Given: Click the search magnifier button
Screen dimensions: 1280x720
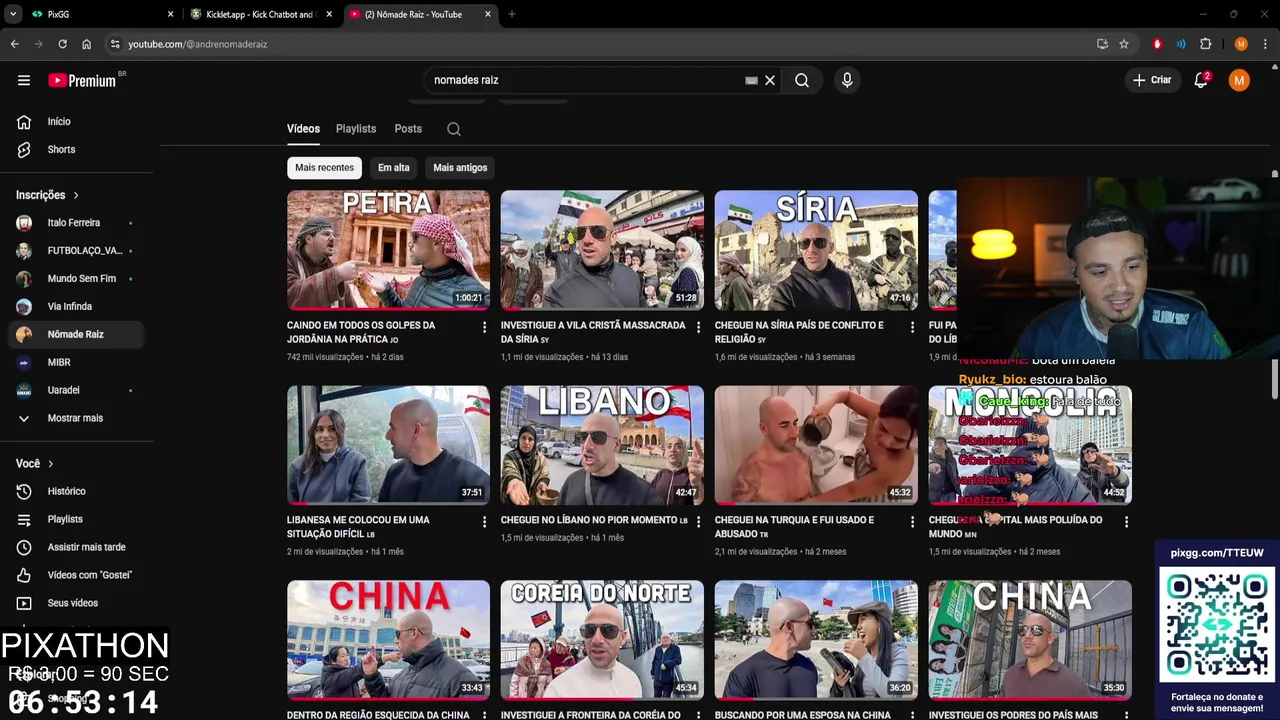Looking at the screenshot, I should 802,80.
